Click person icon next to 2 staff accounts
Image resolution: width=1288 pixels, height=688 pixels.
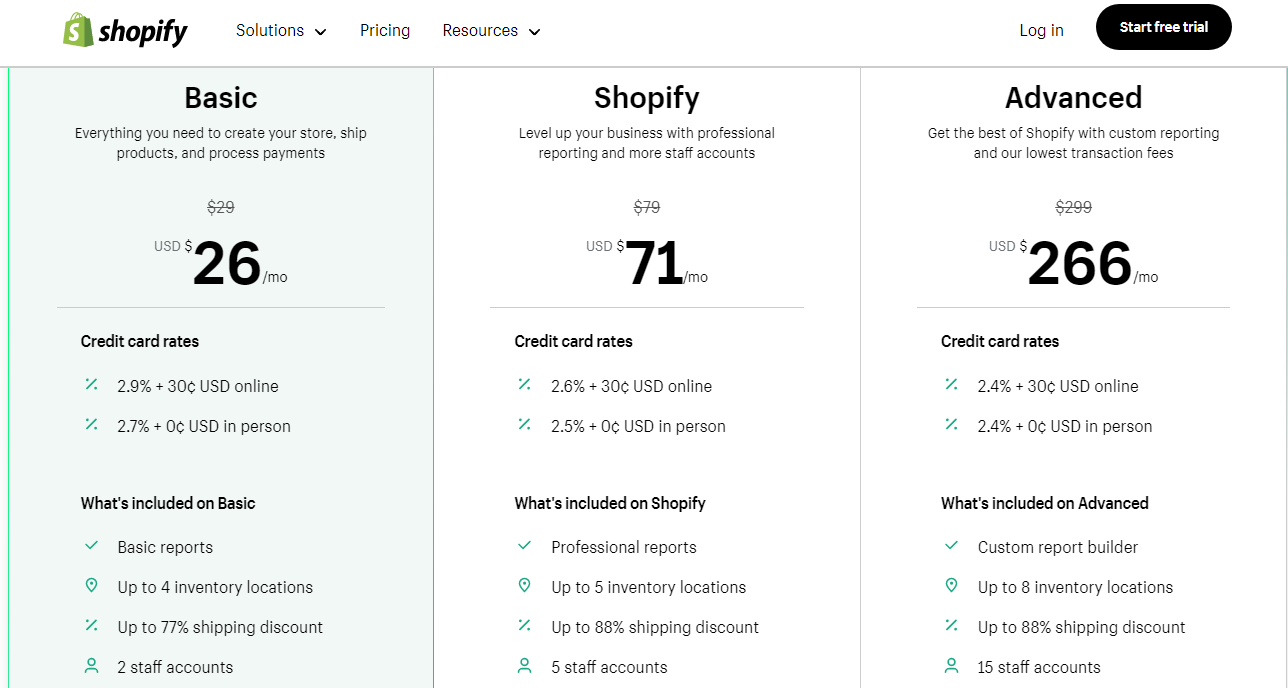91,666
